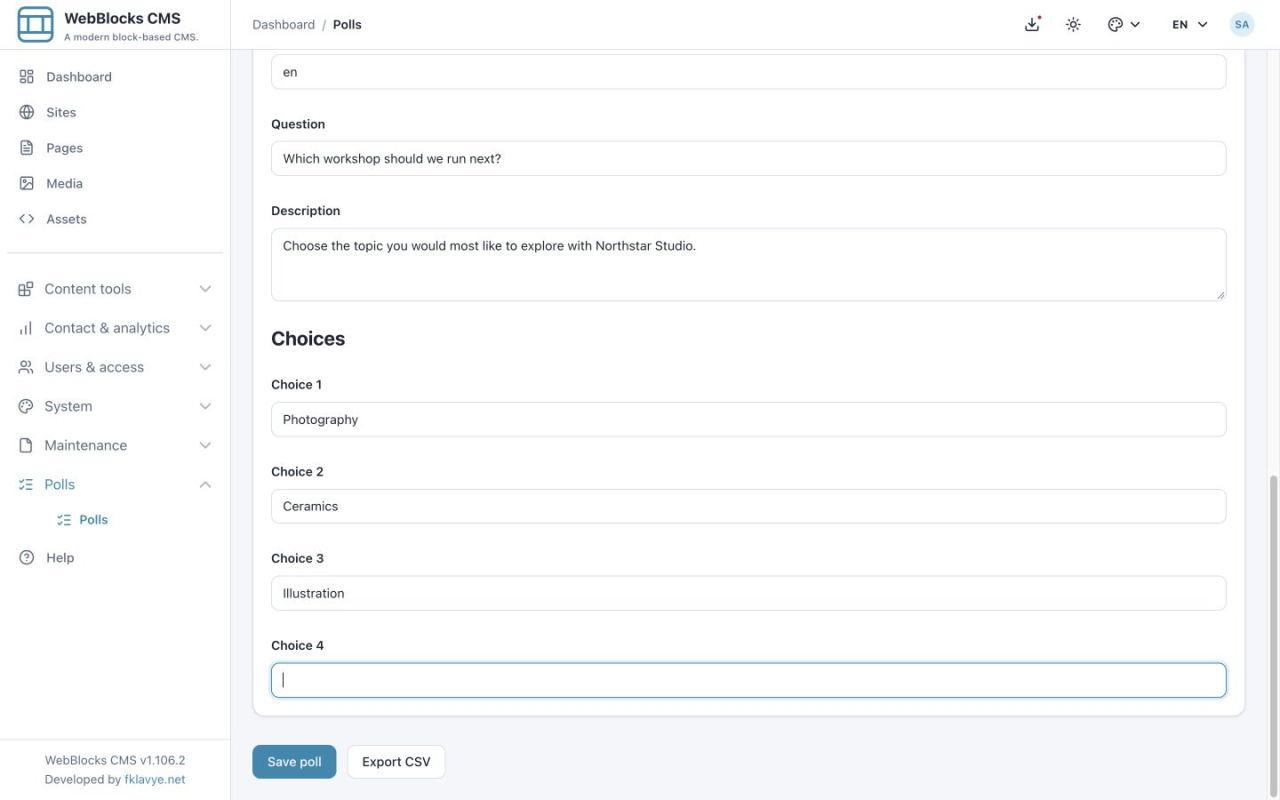The height and width of the screenshot is (800, 1280).
Task: Click into the Description text area
Action: pos(748,264)
